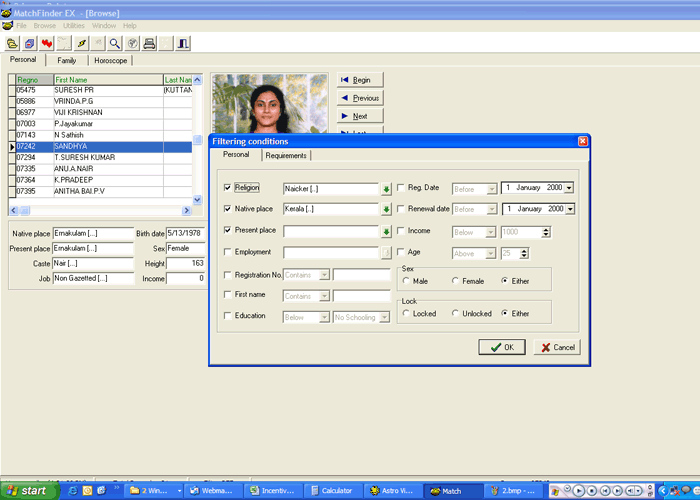This screenshot has width=700, height=500.
Task: Tick the Registration No. checkbox
Action: pos(228,275)
